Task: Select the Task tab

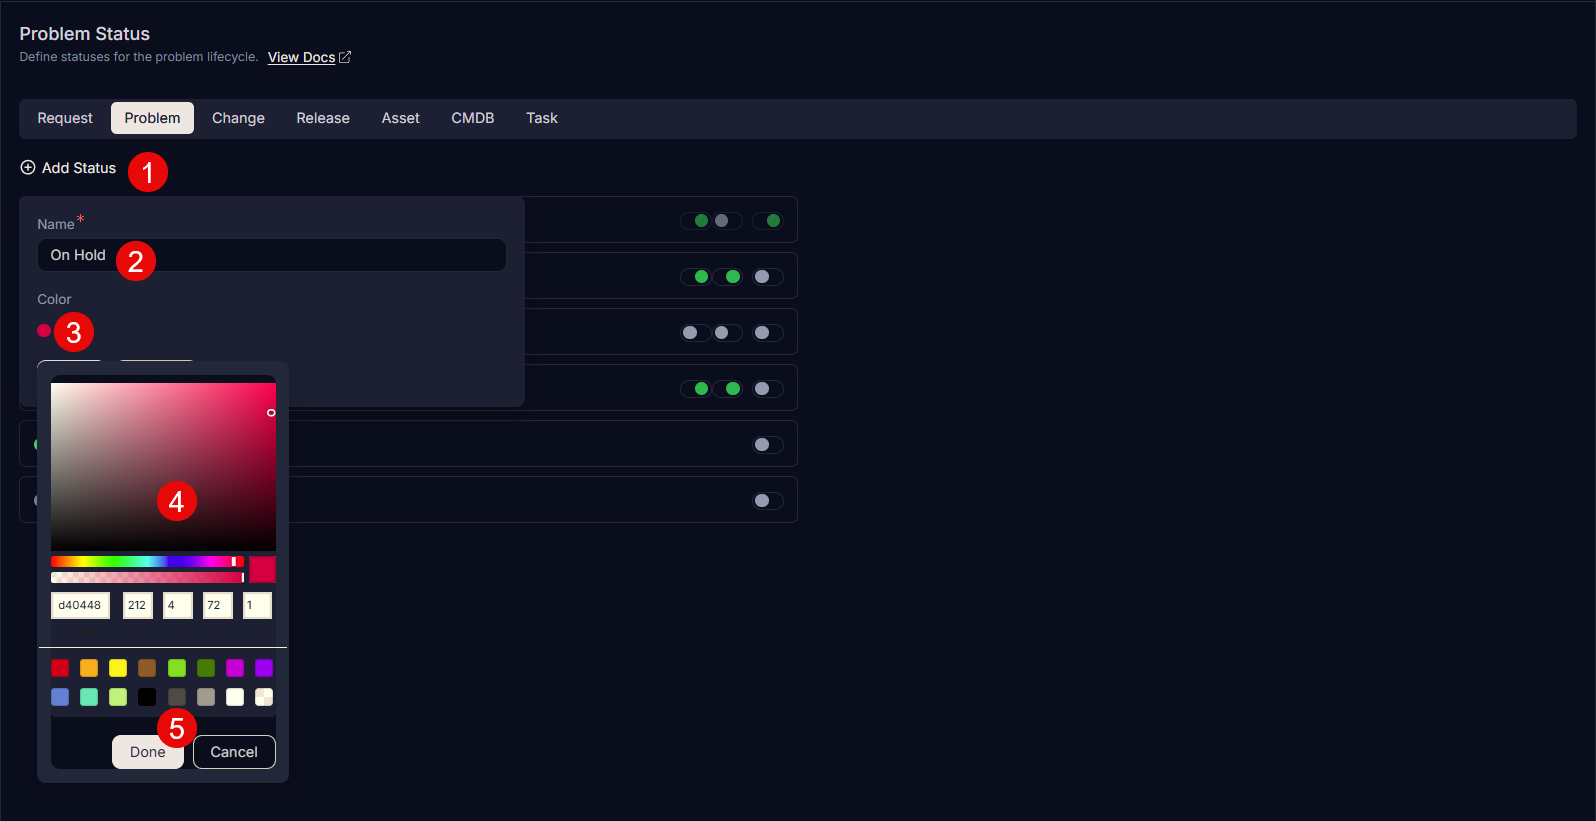Action: [542, 118]
